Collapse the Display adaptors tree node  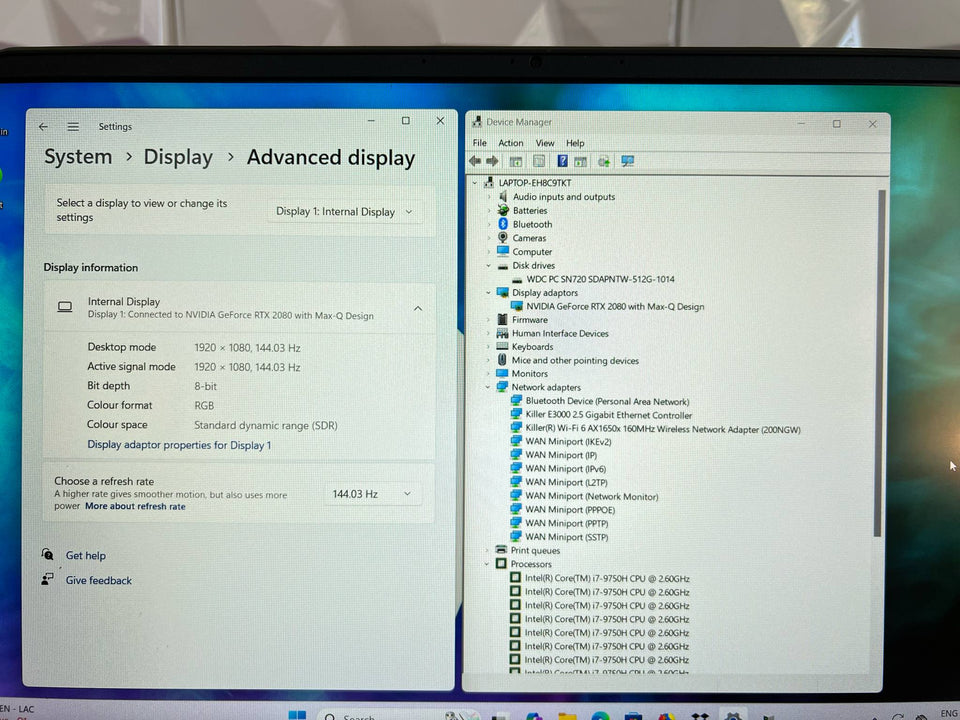489,293
